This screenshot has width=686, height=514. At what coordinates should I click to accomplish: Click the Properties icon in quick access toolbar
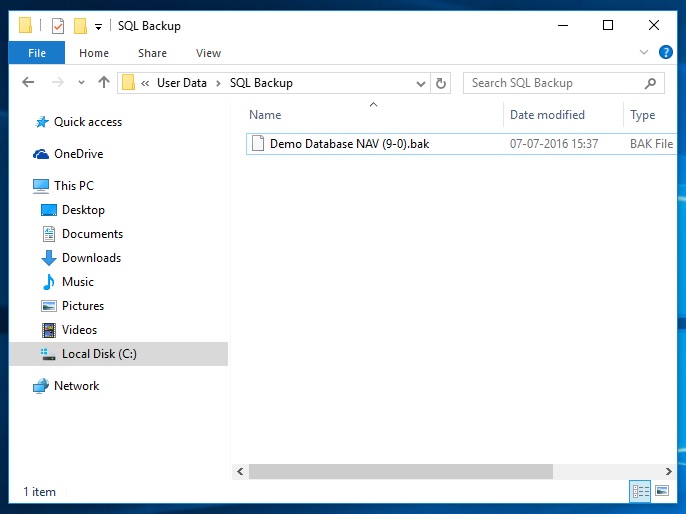(x=57, y=26)
